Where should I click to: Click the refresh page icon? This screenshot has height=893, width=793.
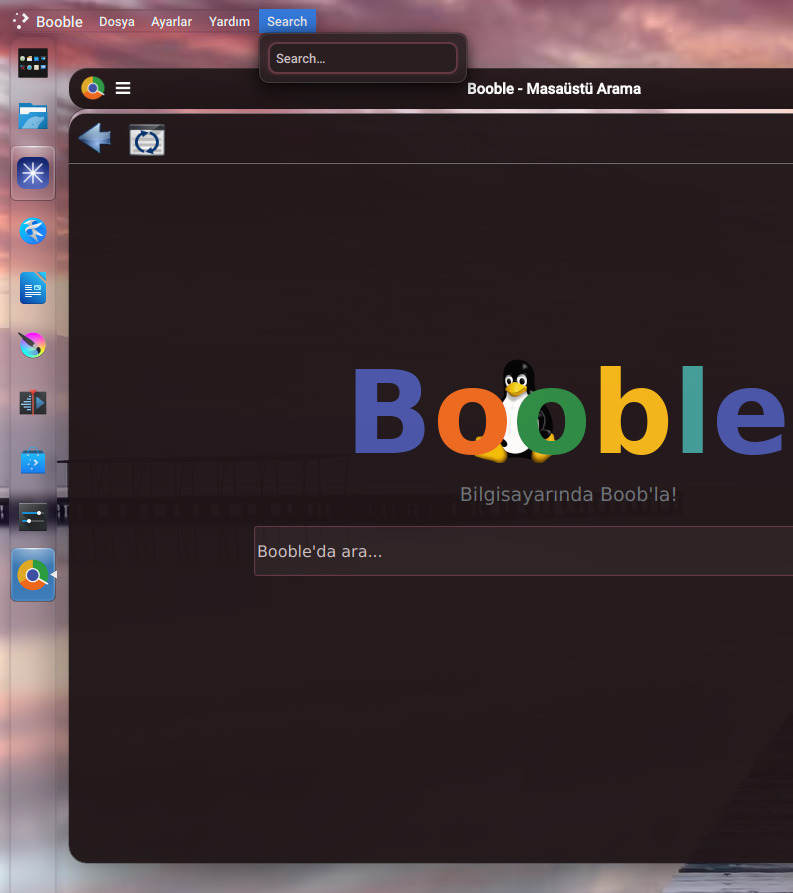click(147, 140)
